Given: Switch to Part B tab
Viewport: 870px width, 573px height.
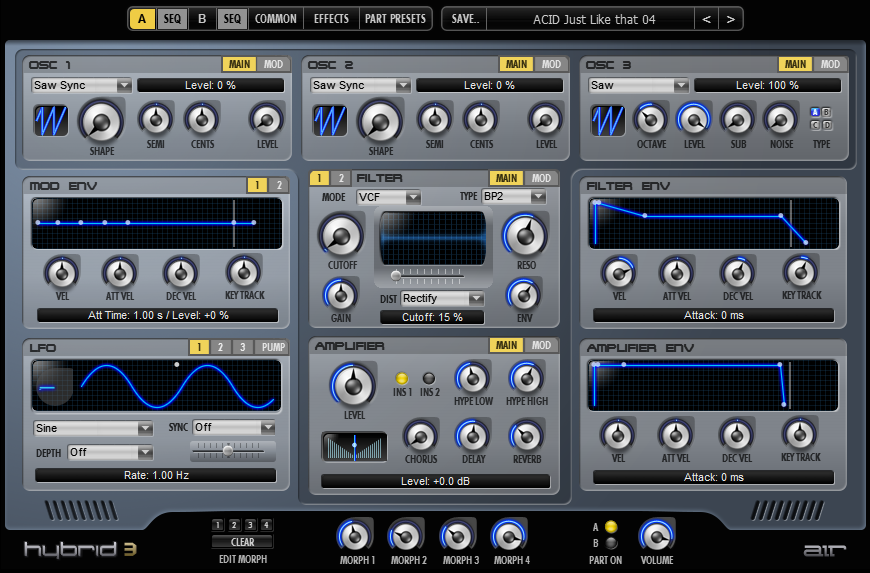Looking at the screenshot, I should (x=202, y=19).
